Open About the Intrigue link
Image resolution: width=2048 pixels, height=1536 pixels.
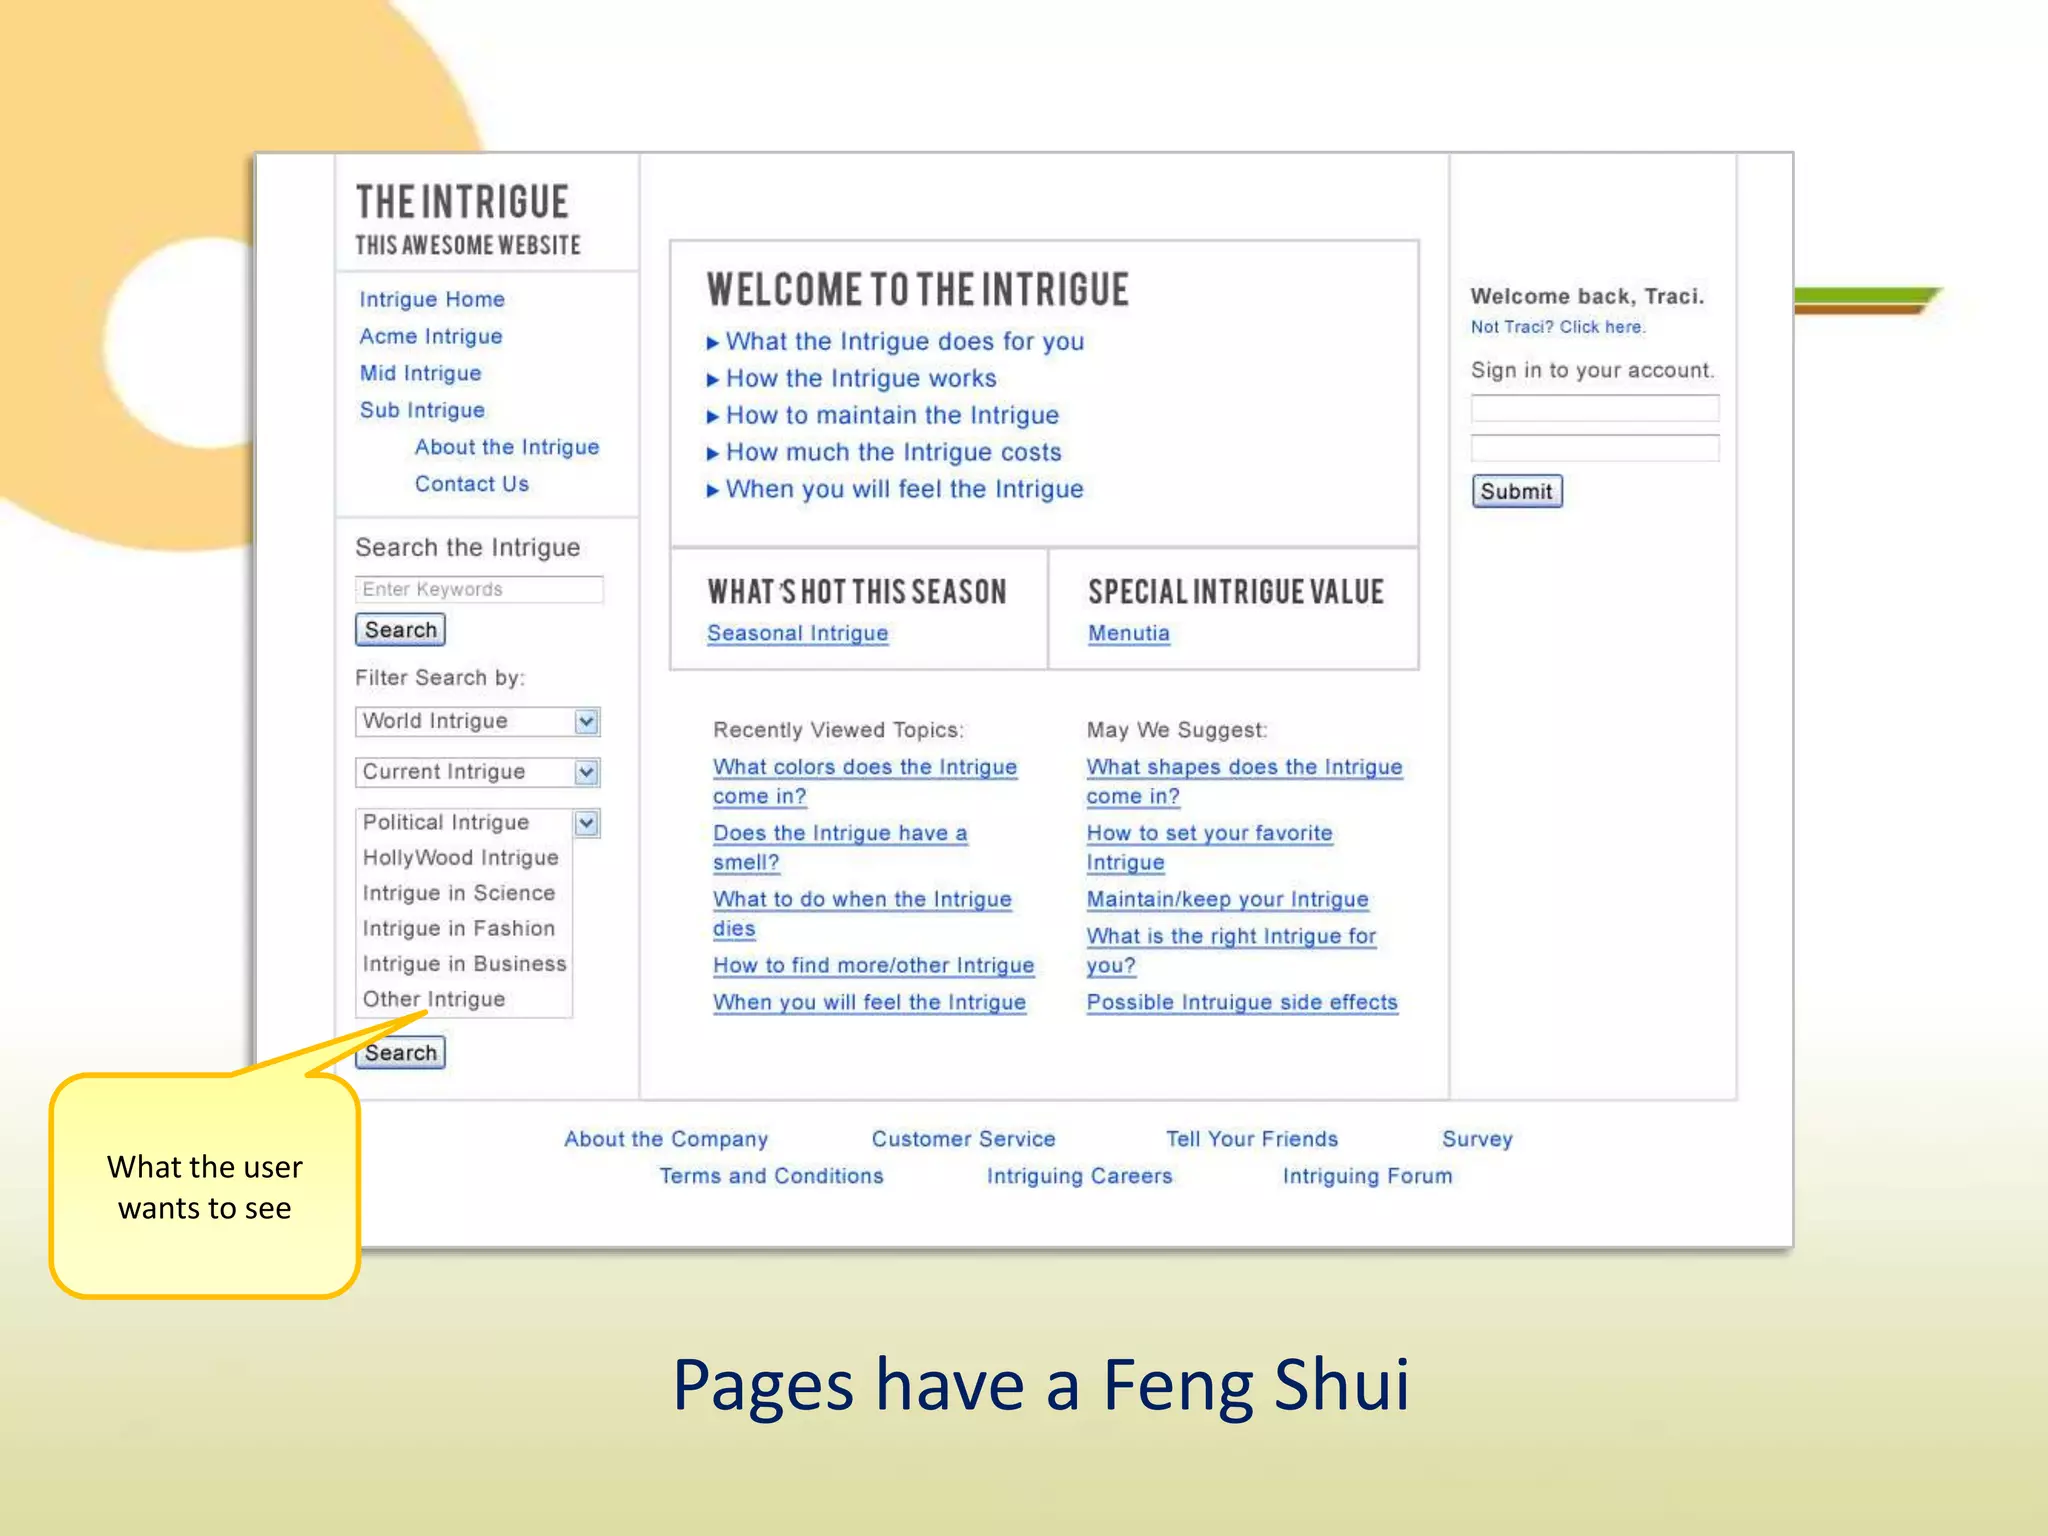507,447
